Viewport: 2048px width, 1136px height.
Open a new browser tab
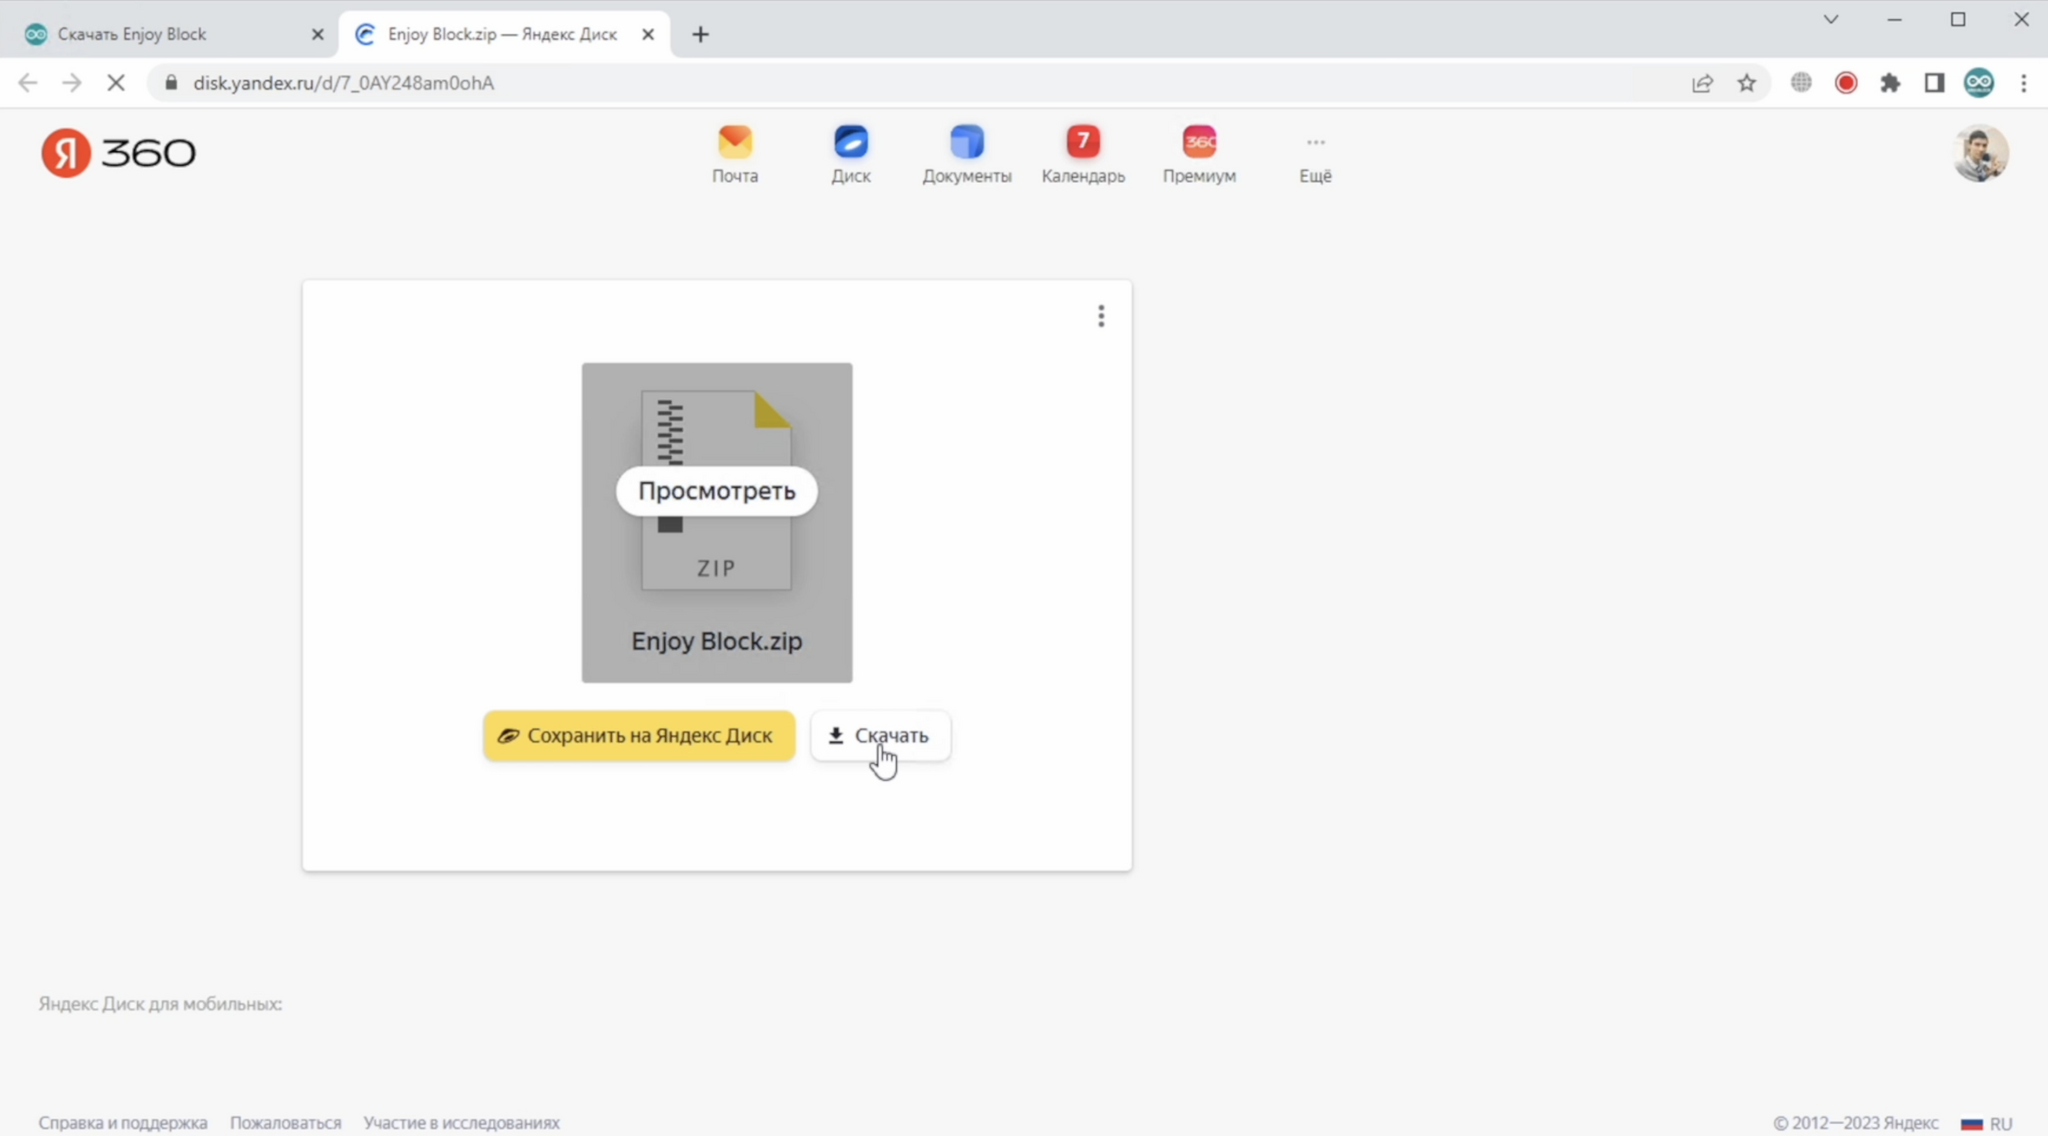point(700,34)
